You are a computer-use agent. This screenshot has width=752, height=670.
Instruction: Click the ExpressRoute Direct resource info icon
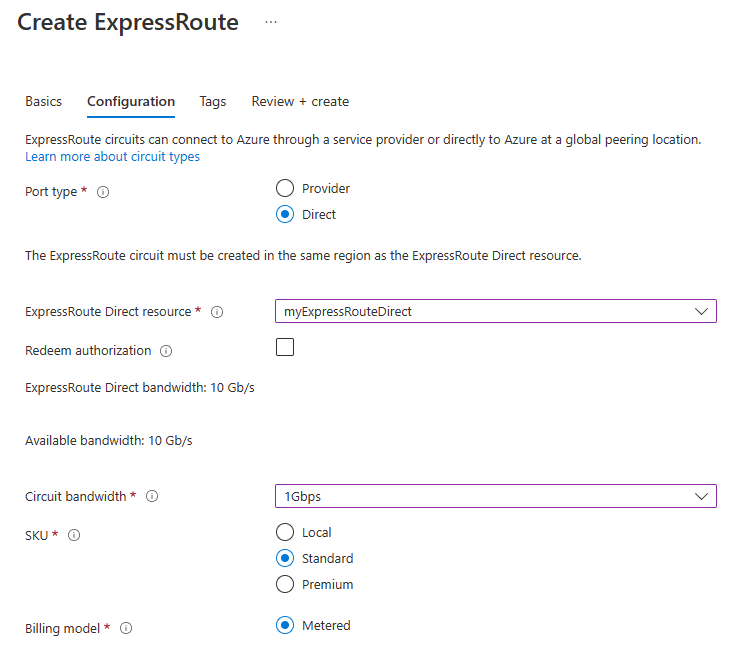point(217,312)
